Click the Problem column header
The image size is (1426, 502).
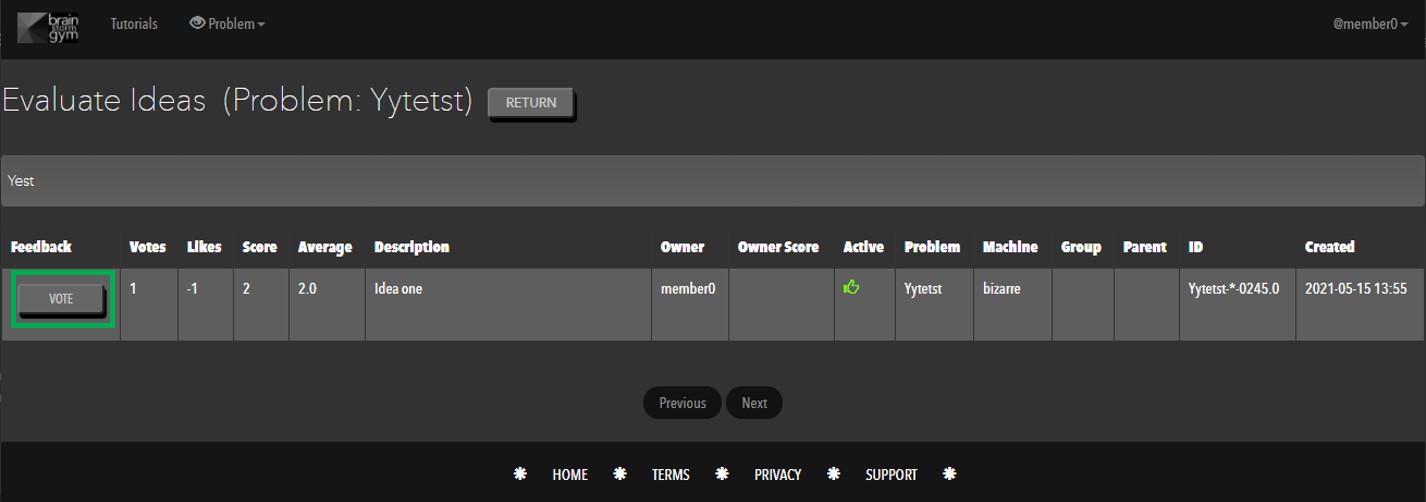932,247
